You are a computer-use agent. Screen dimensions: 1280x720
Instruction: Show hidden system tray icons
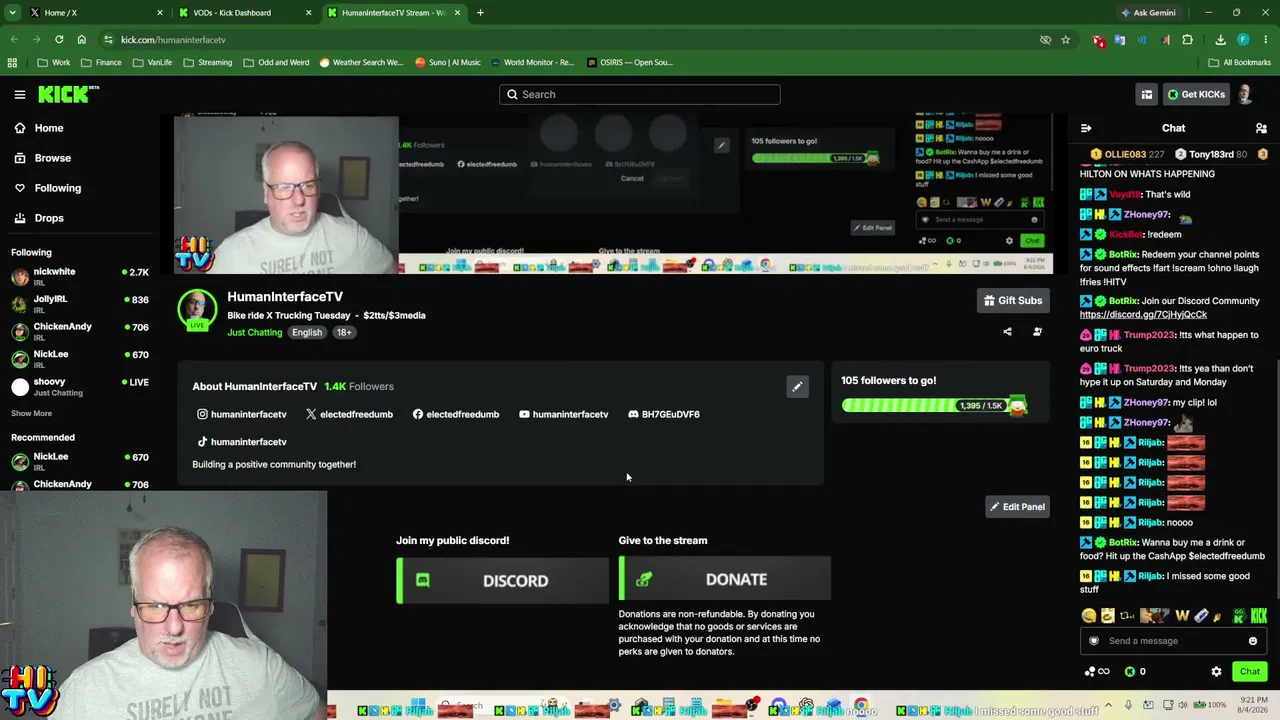tap(1108, 706)
